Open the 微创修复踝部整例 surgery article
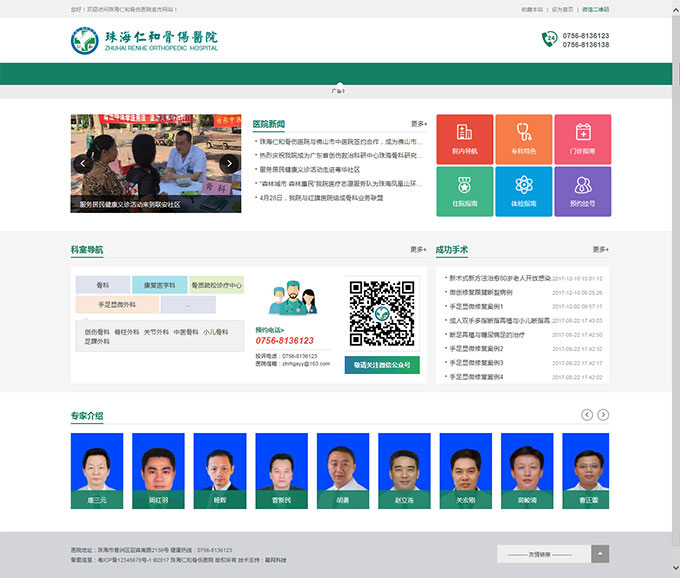 481,292
